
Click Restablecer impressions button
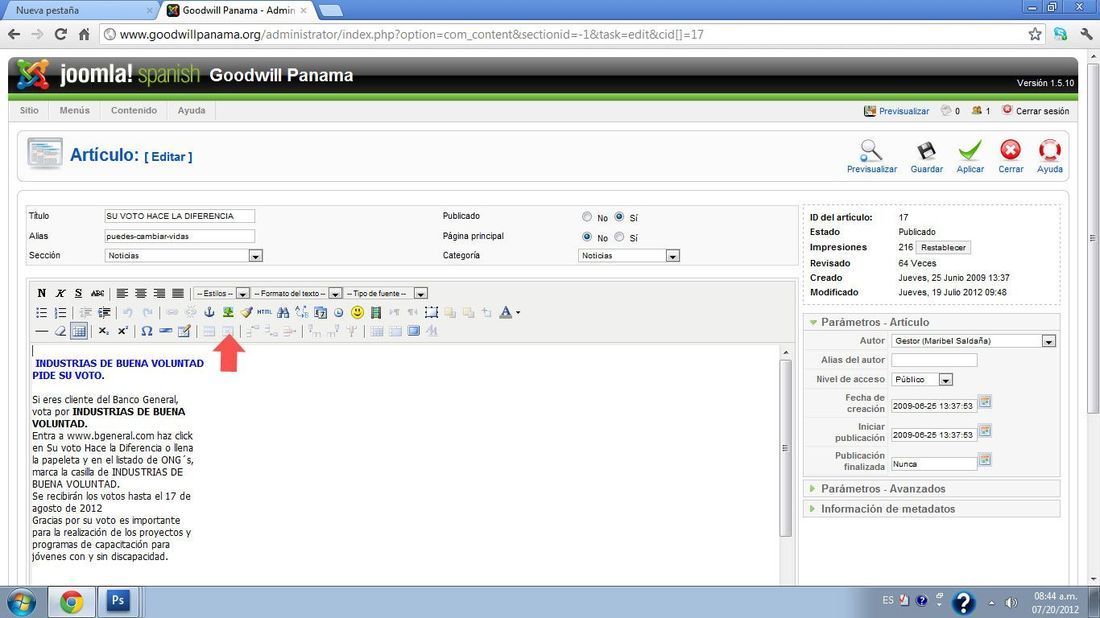click(x=943, y=248)
